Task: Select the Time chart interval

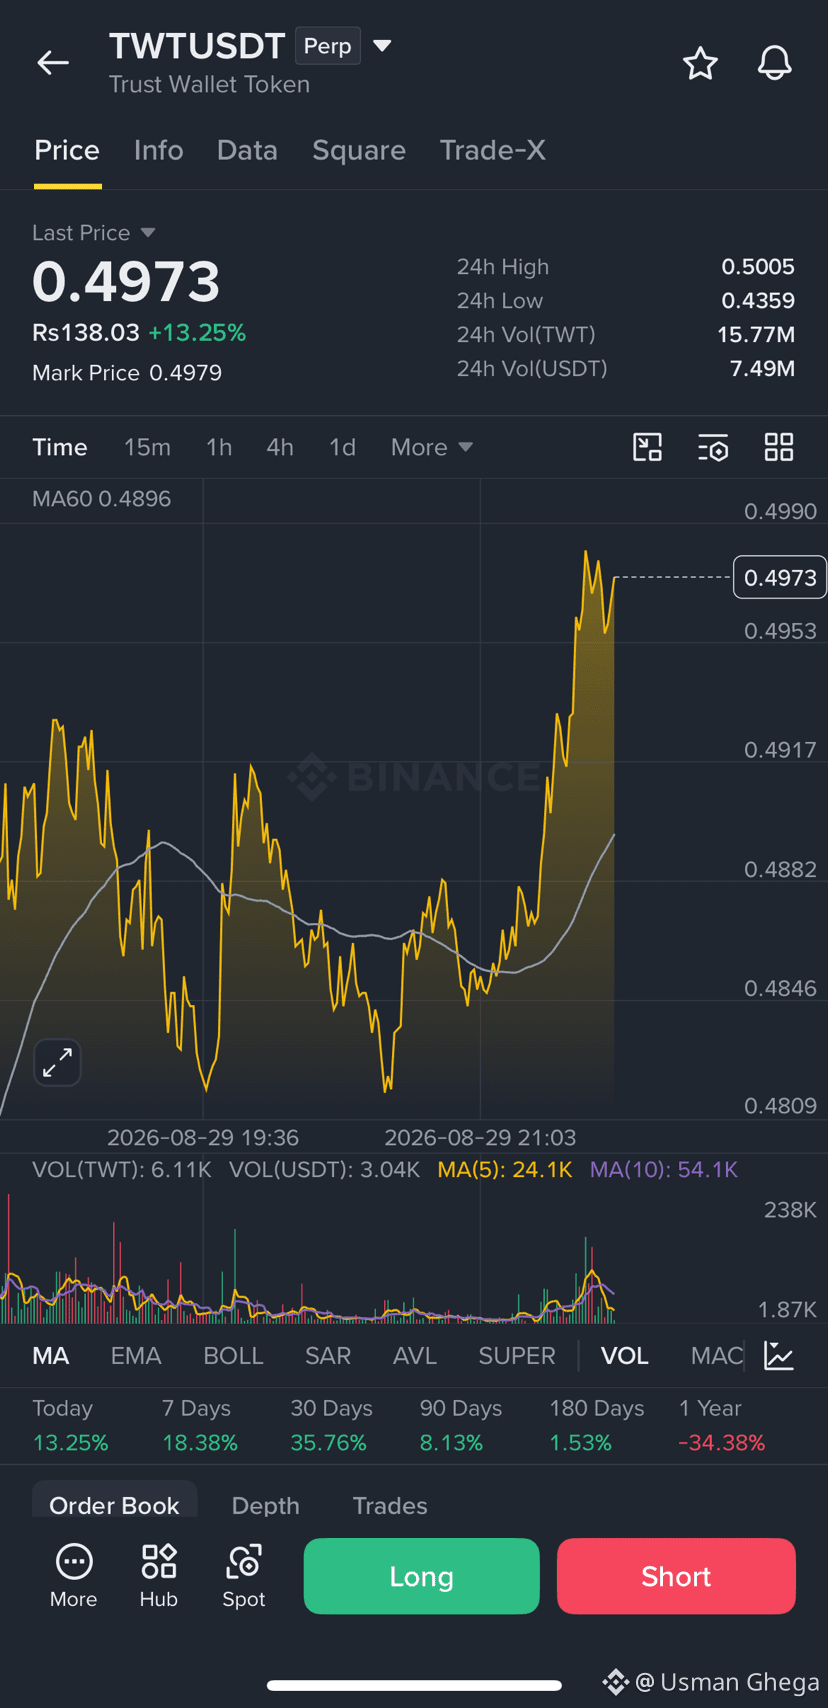Action: click(x=60, y=447)
